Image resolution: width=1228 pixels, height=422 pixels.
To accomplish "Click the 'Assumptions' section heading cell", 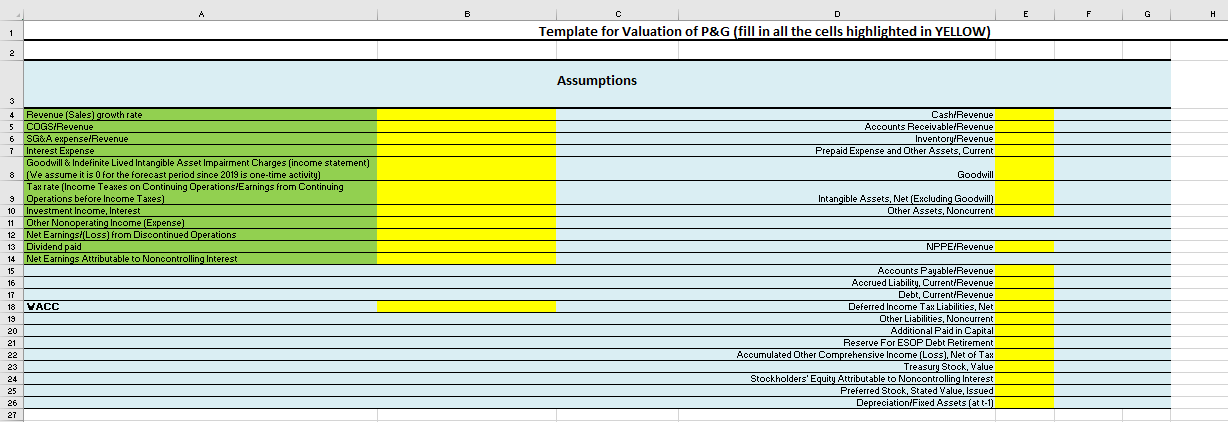I will pos(597,80).
